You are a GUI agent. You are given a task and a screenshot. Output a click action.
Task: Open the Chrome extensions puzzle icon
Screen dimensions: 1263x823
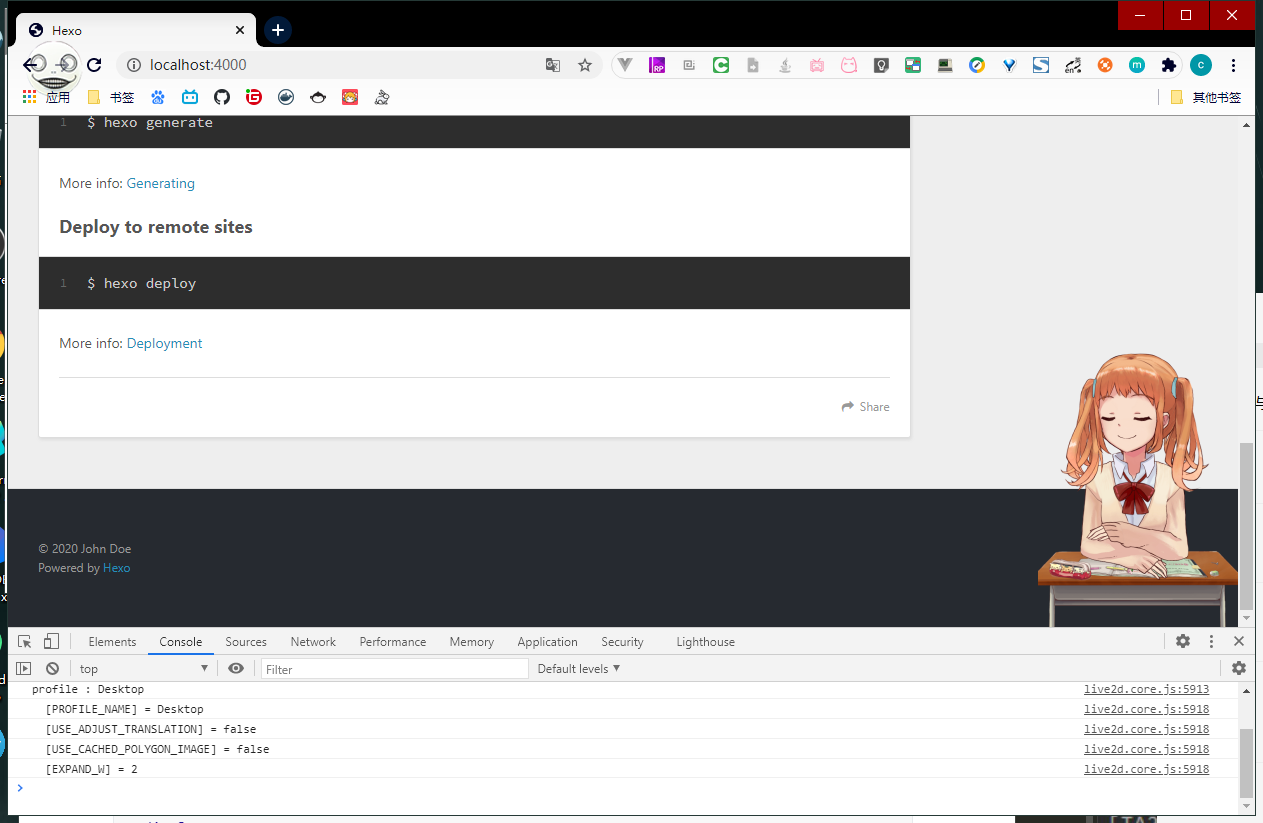pyautogui.click(x=1168, y=65)
